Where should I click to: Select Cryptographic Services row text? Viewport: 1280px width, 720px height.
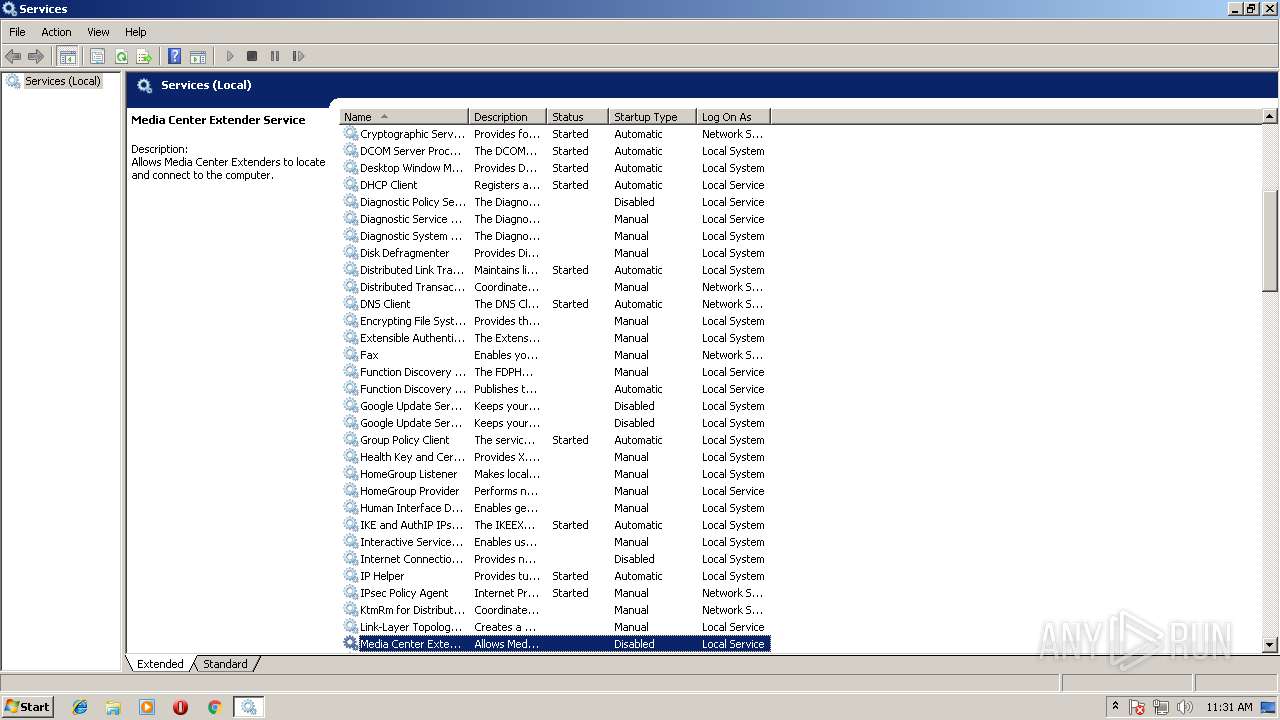click(x=412, y=134)
